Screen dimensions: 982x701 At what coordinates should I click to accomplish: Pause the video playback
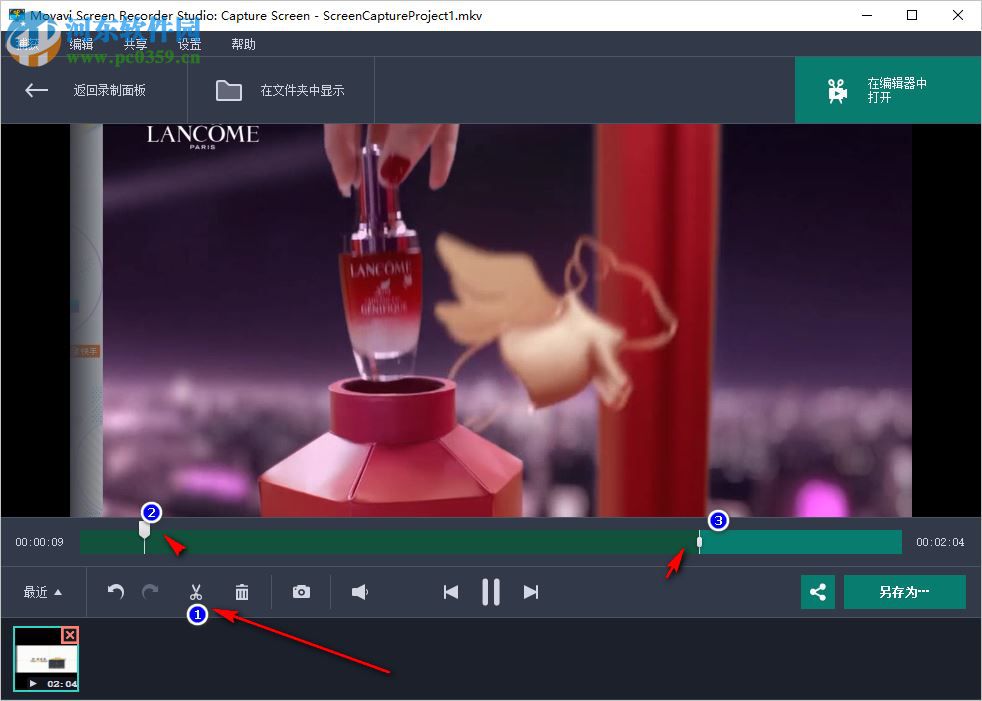click(x=490, y=591)
